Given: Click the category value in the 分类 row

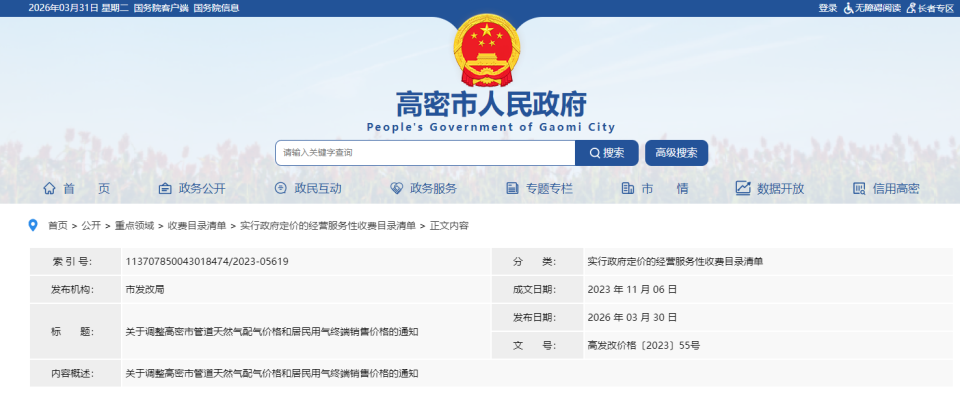Looking at the screenshot, I should (x=675, y=262).
